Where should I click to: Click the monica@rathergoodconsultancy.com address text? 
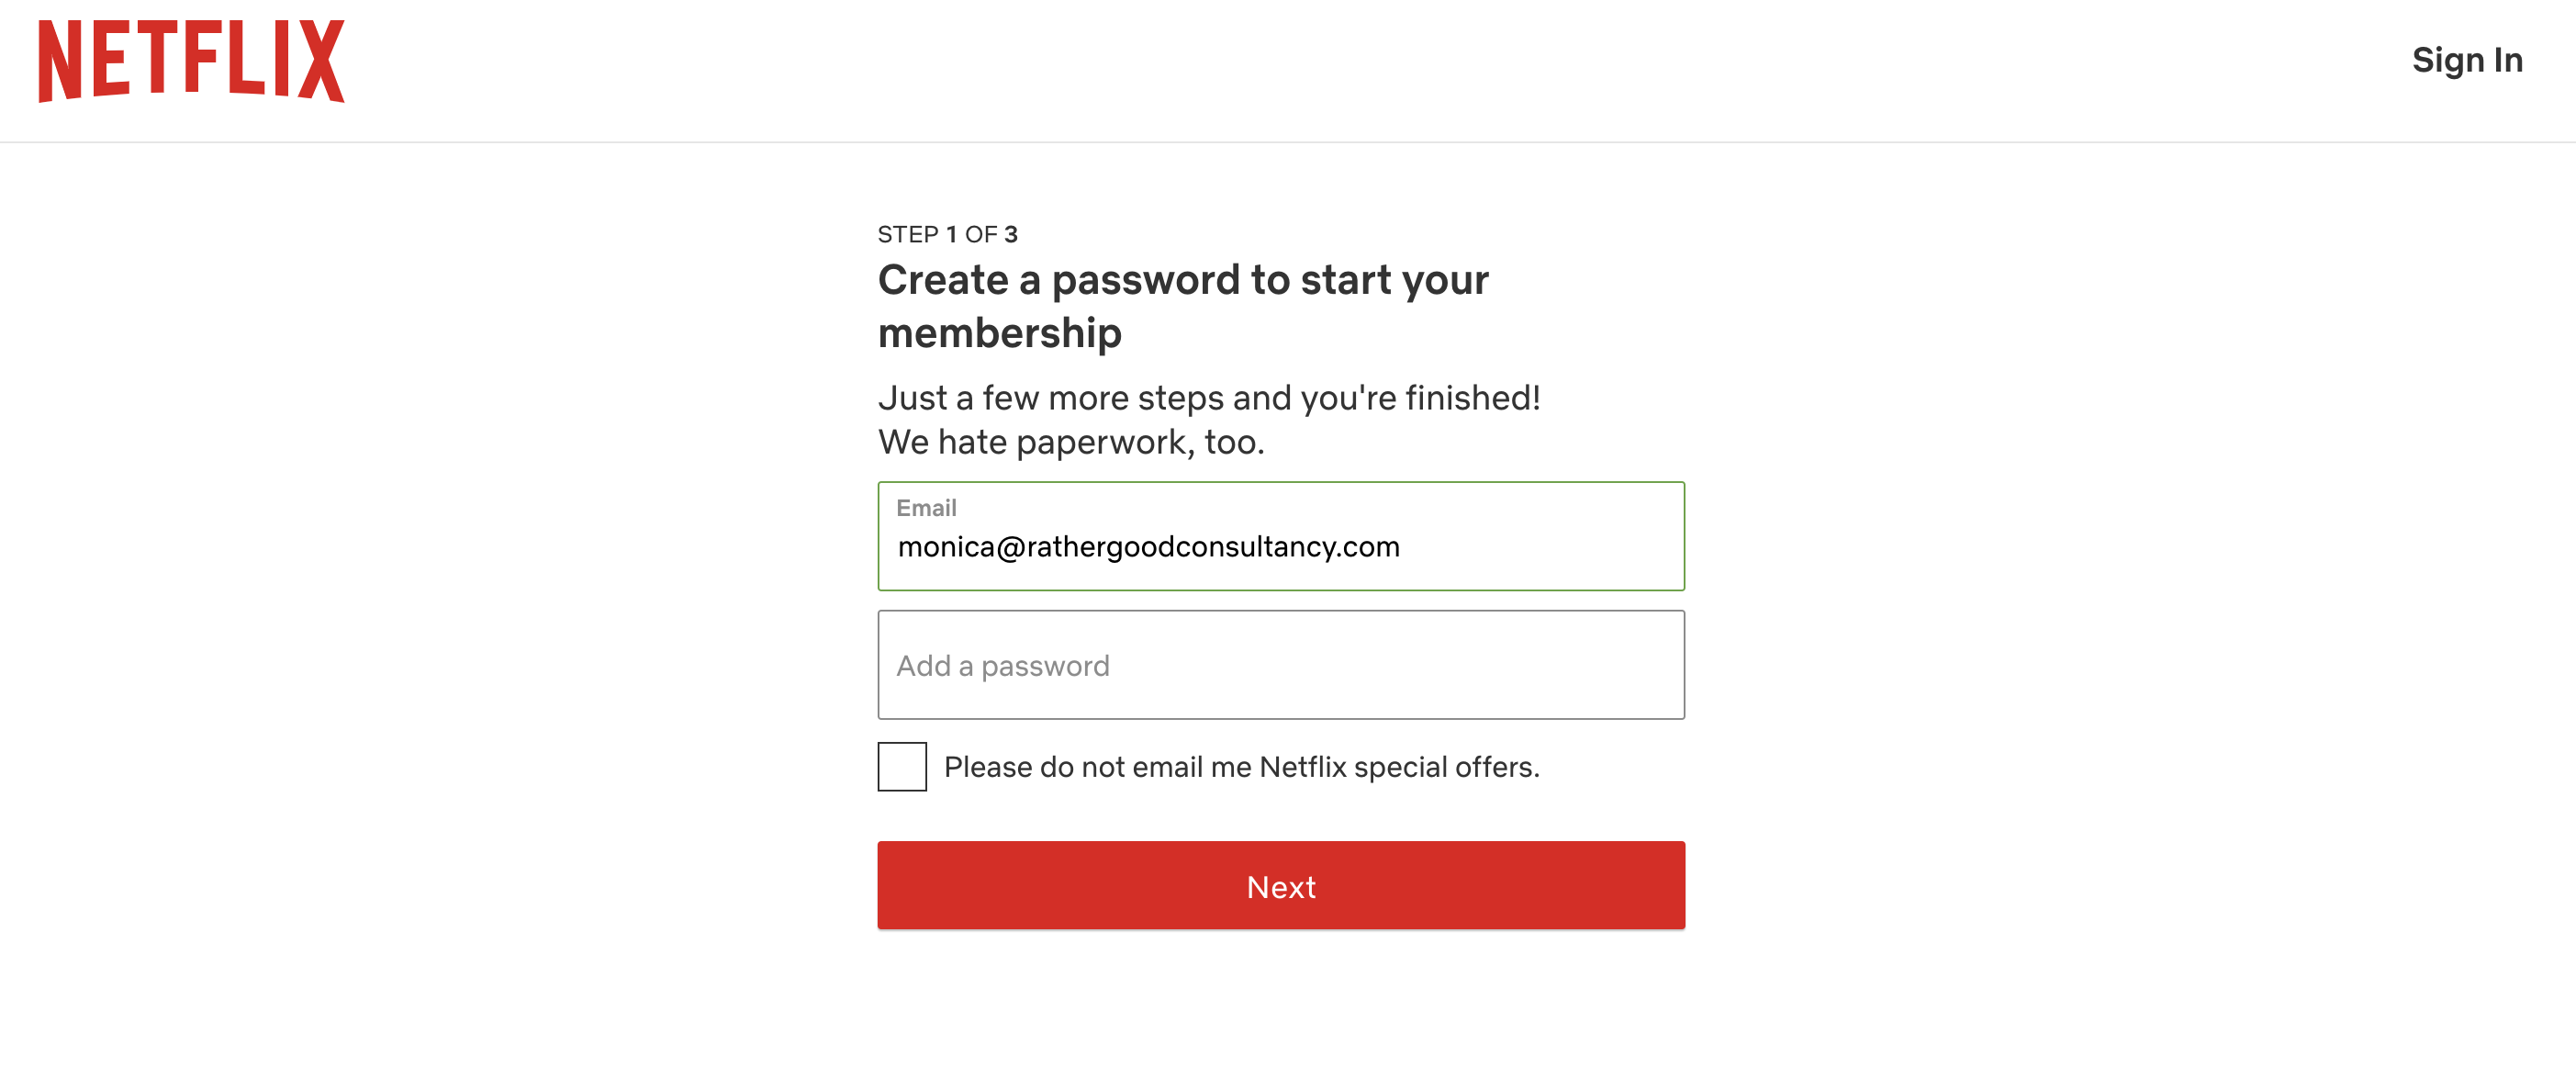(1148, 547)
